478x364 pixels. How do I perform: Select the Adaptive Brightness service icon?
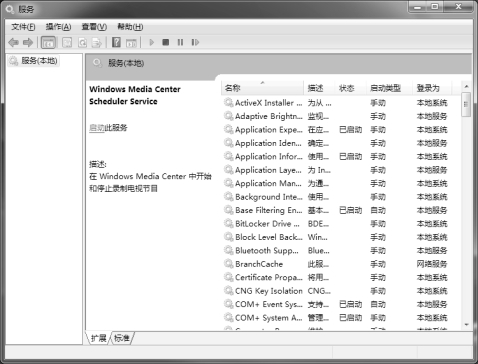click(228, 116)
